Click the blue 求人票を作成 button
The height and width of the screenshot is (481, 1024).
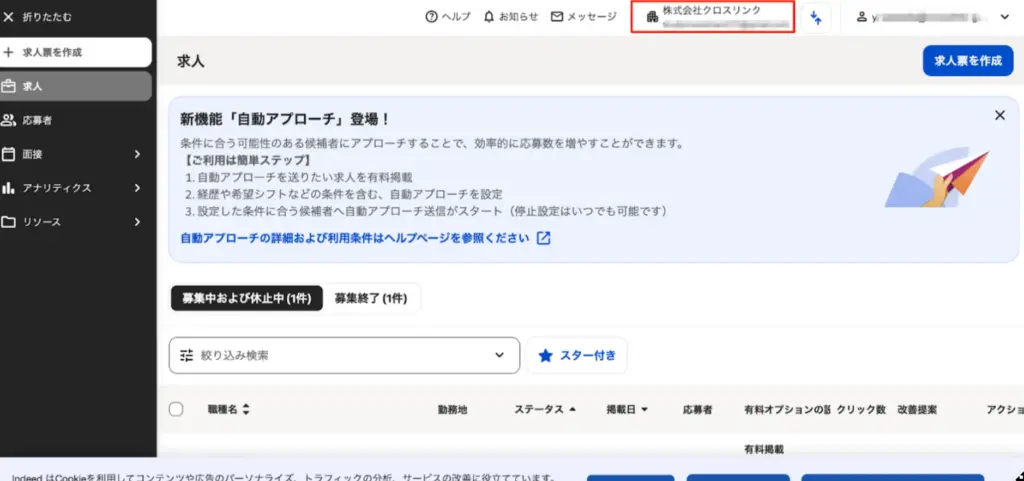tap(967, 61)
